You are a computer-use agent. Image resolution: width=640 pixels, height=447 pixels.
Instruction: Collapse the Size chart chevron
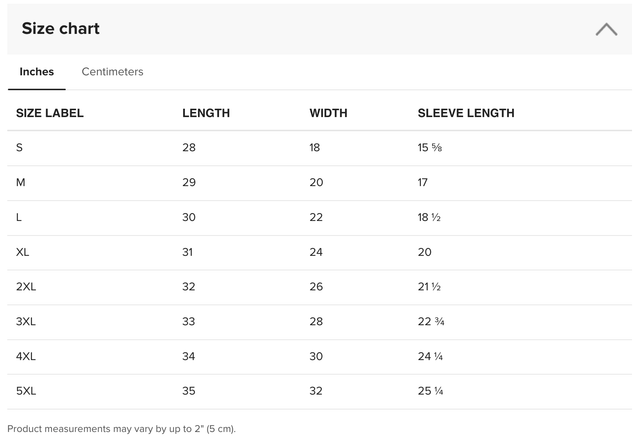coord(606,29)
